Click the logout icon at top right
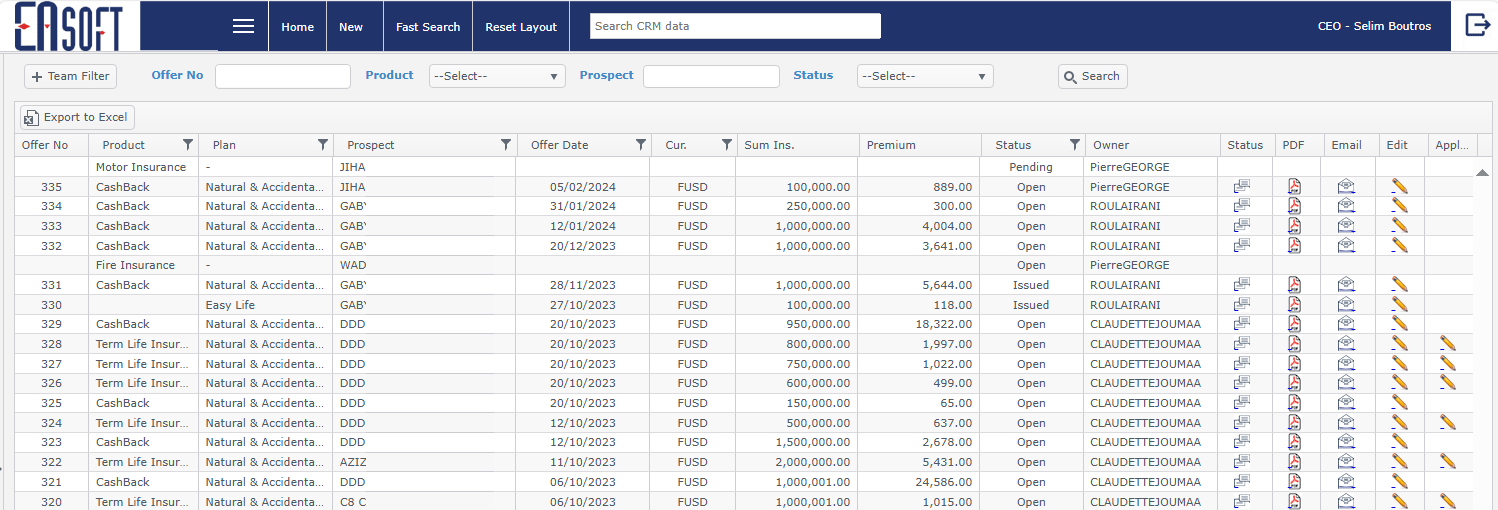Viewport: 1498px width, 510px height. 1477,26
